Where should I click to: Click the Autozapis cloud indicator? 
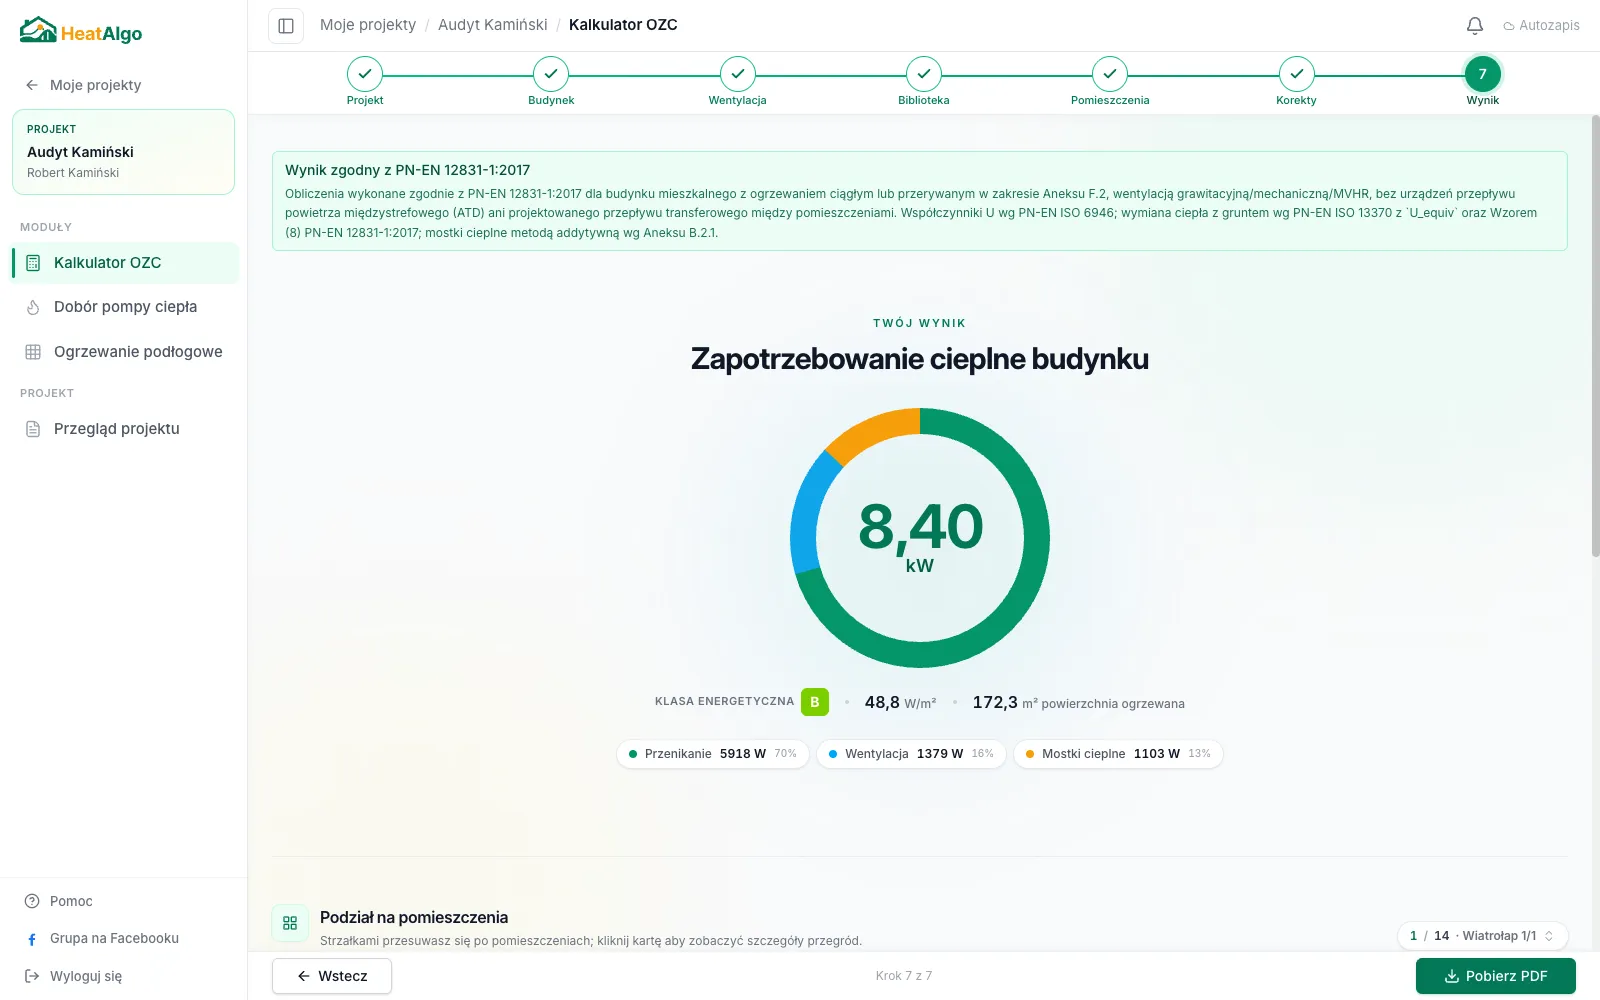coord(1541,26)
